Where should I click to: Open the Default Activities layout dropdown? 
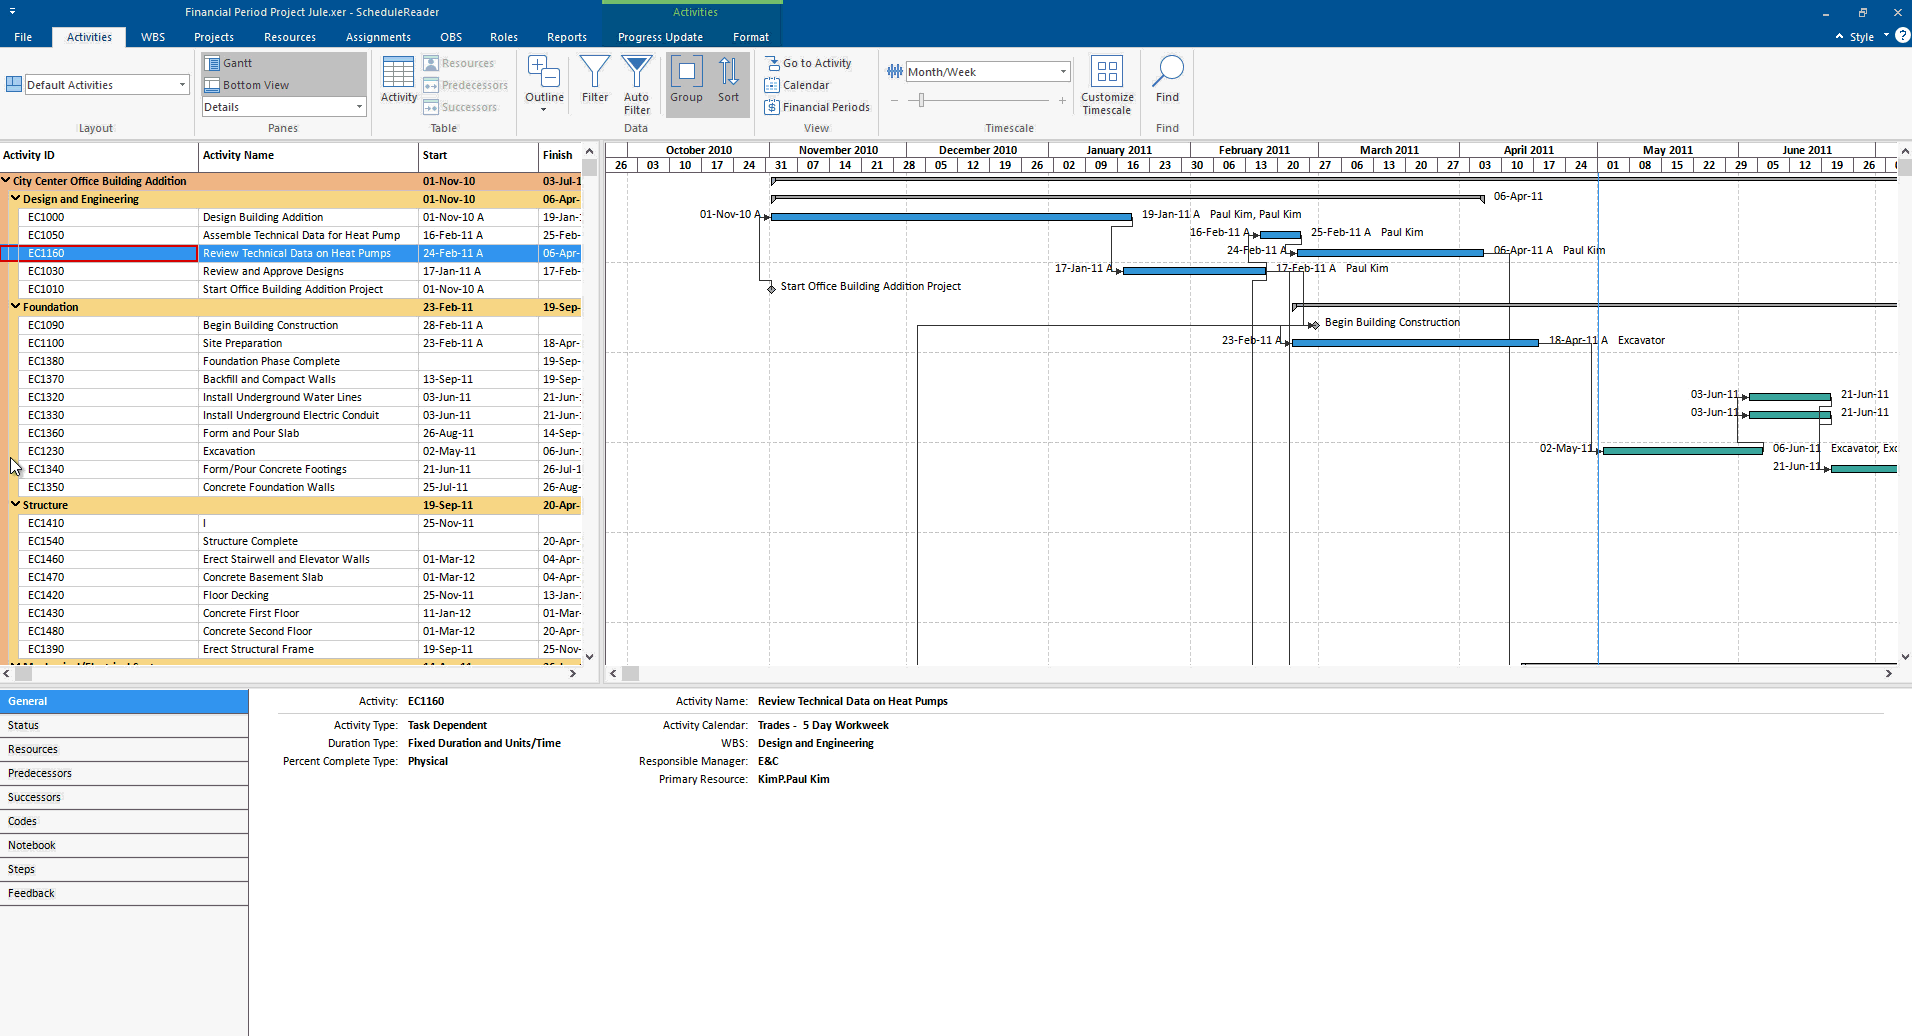coord(182,85)
